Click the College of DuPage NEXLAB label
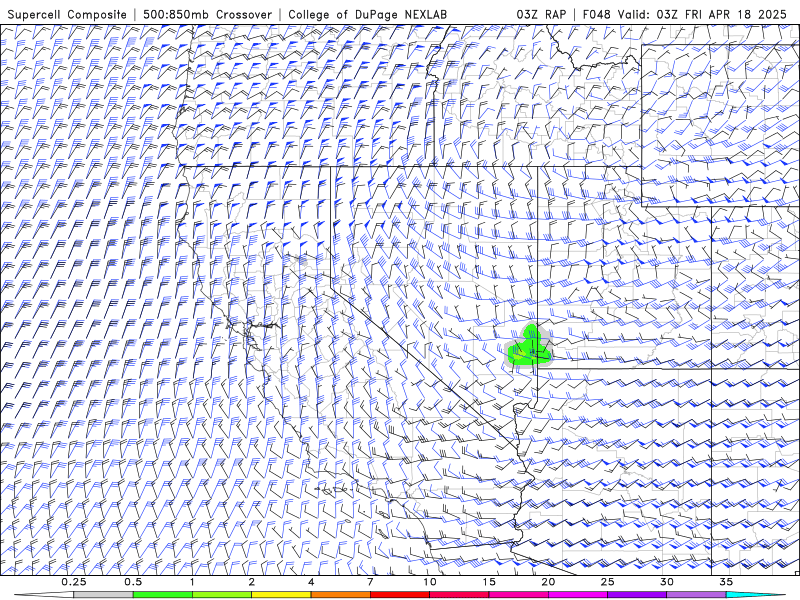Screen dimensions: 800x600 [x=367, y=15]
